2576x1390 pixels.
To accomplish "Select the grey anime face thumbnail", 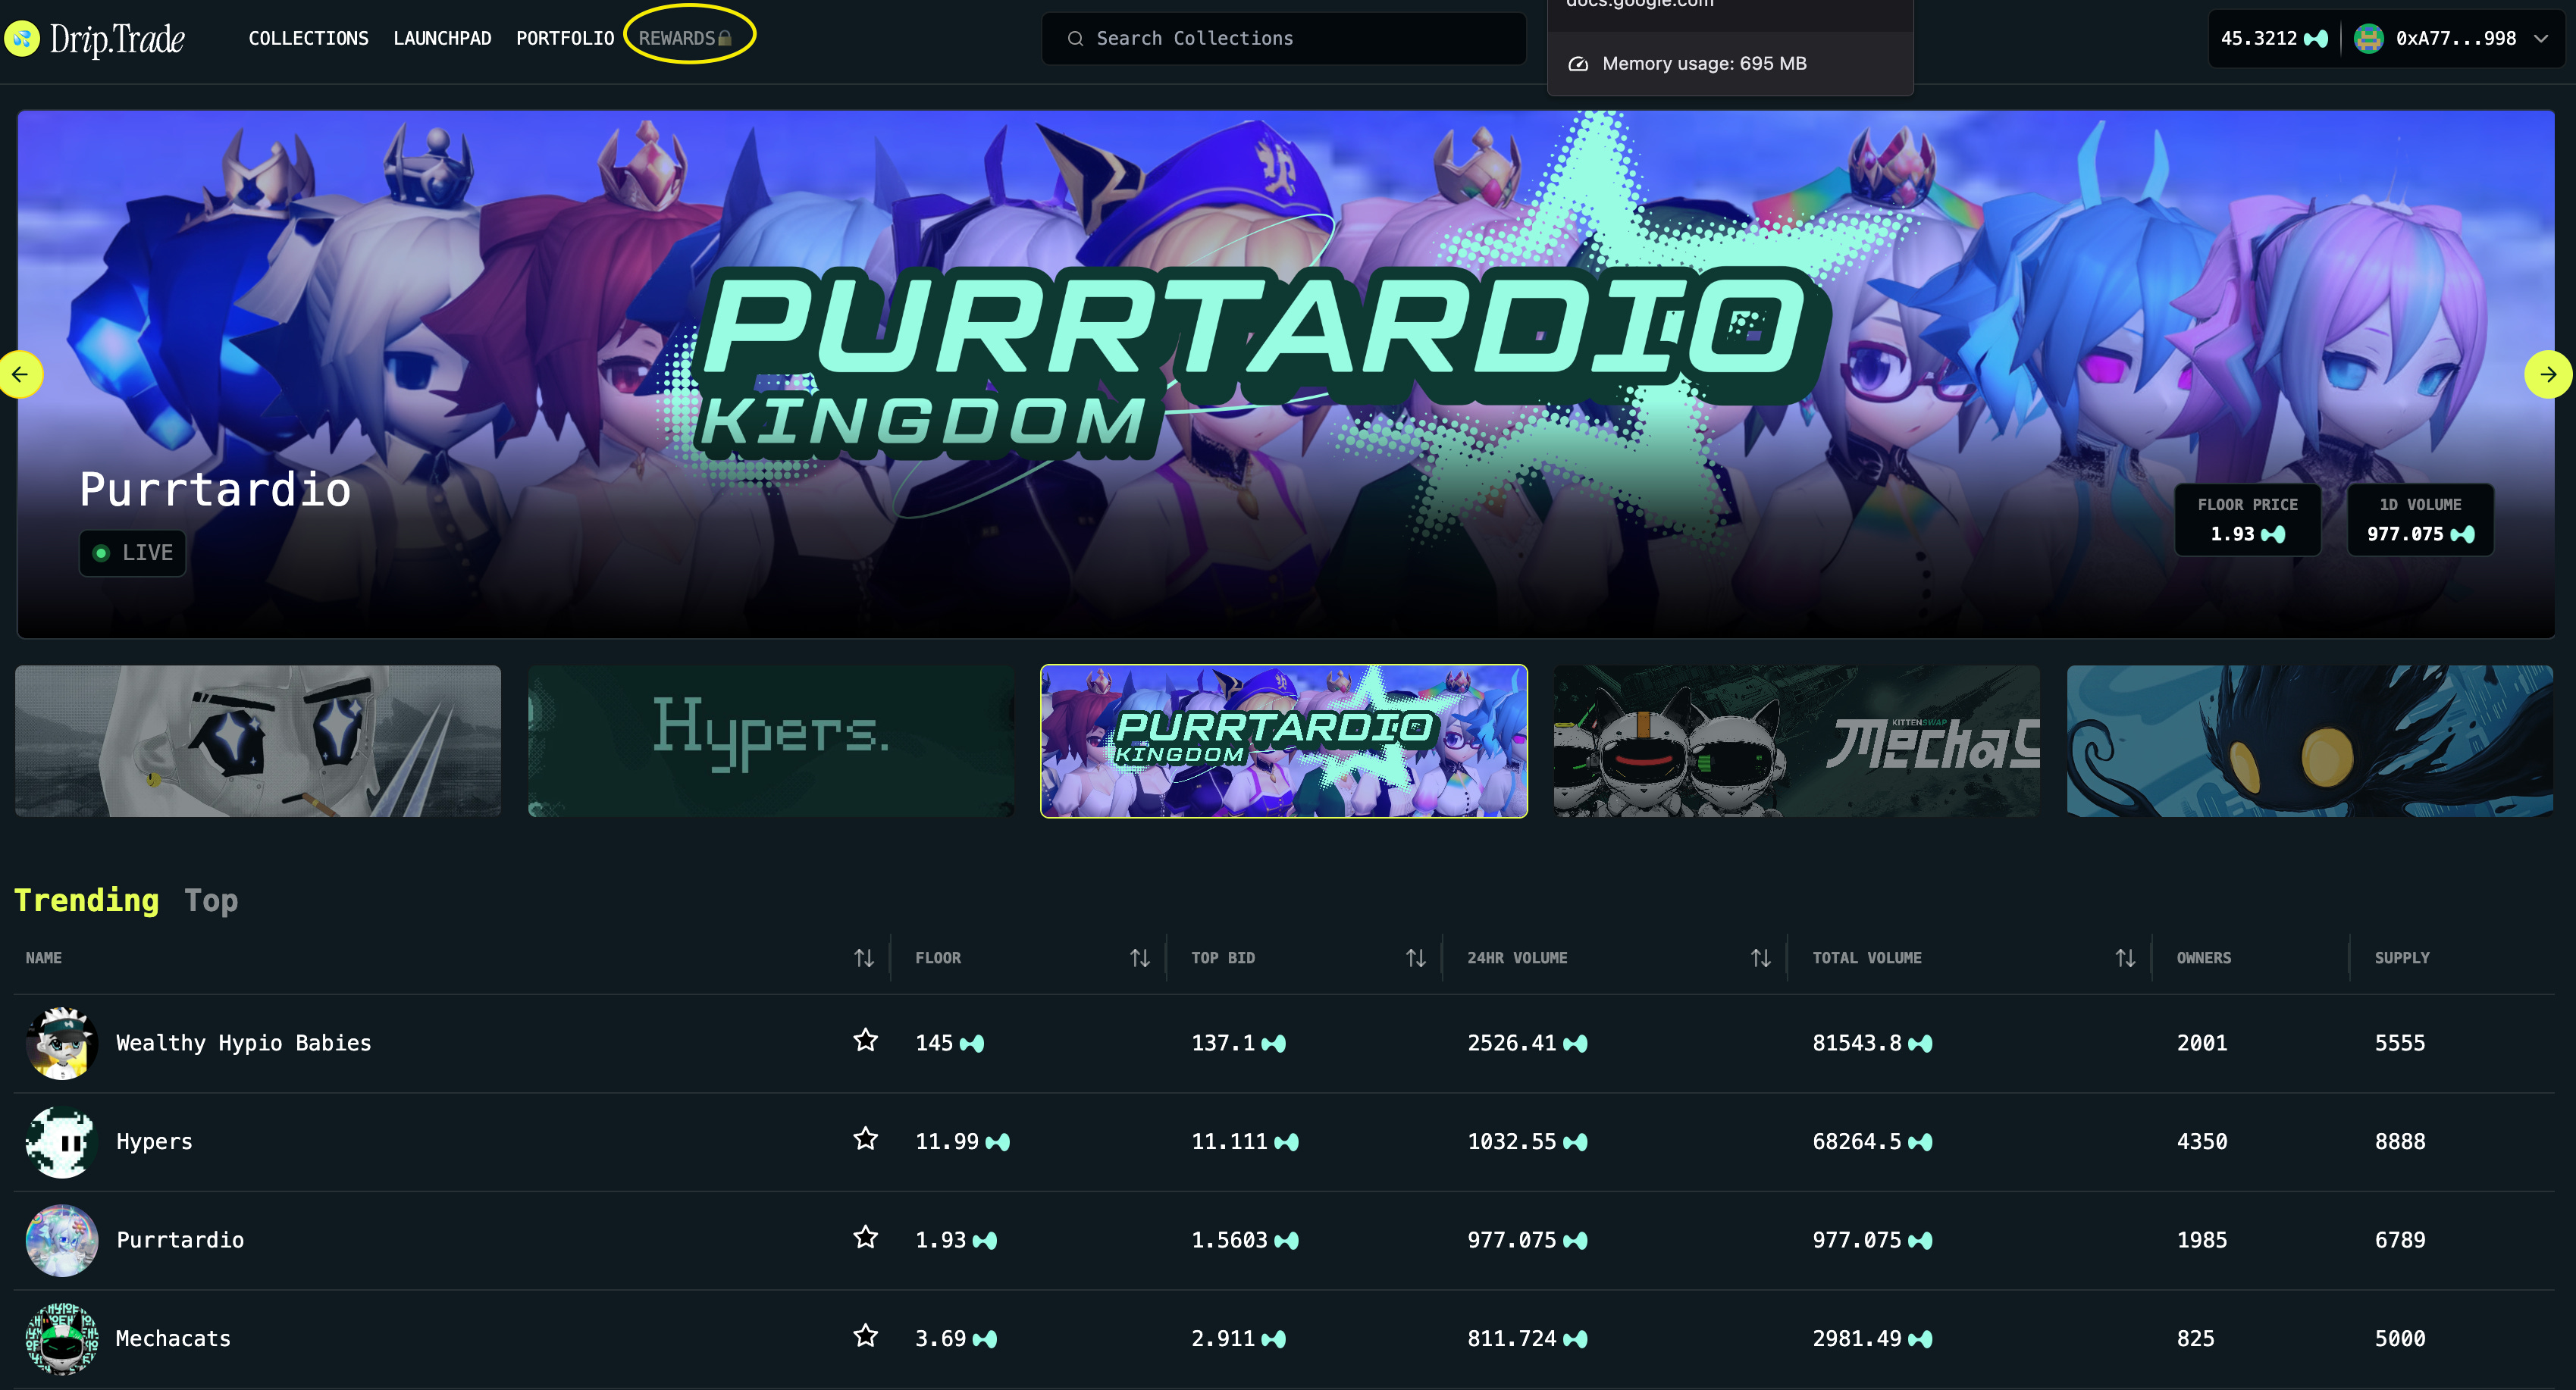I will [258, 741].
